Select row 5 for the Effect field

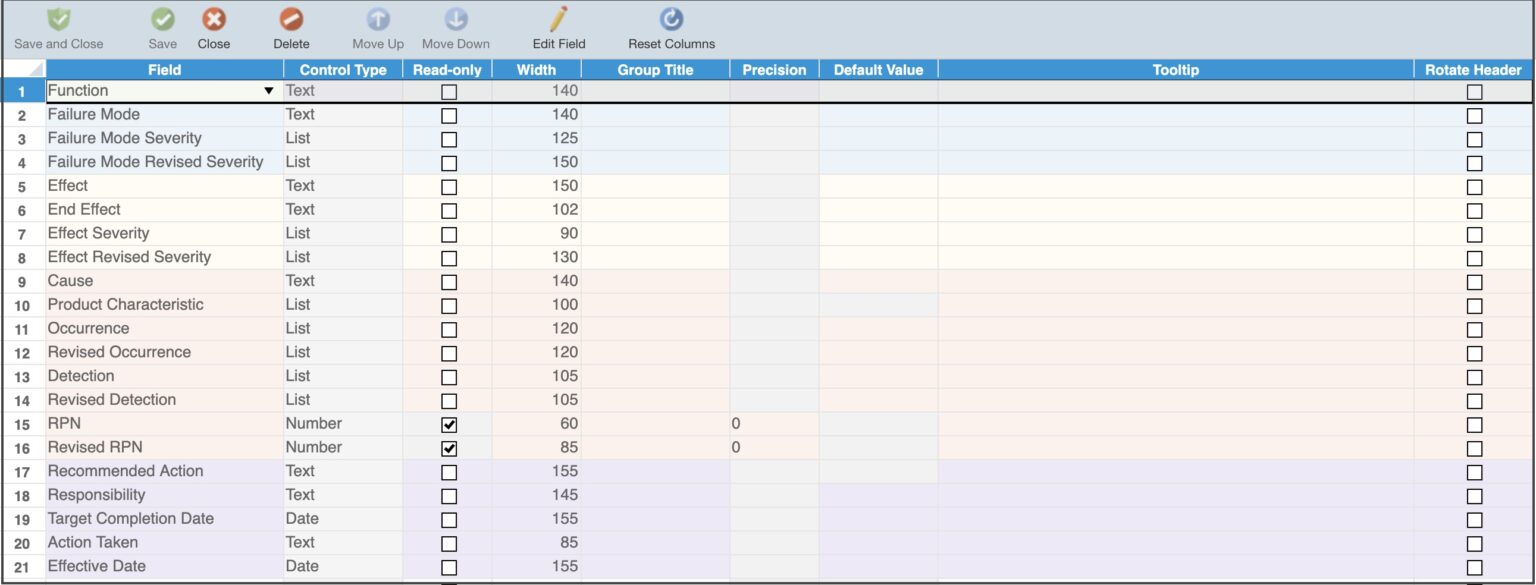click(x=21, y=185)
